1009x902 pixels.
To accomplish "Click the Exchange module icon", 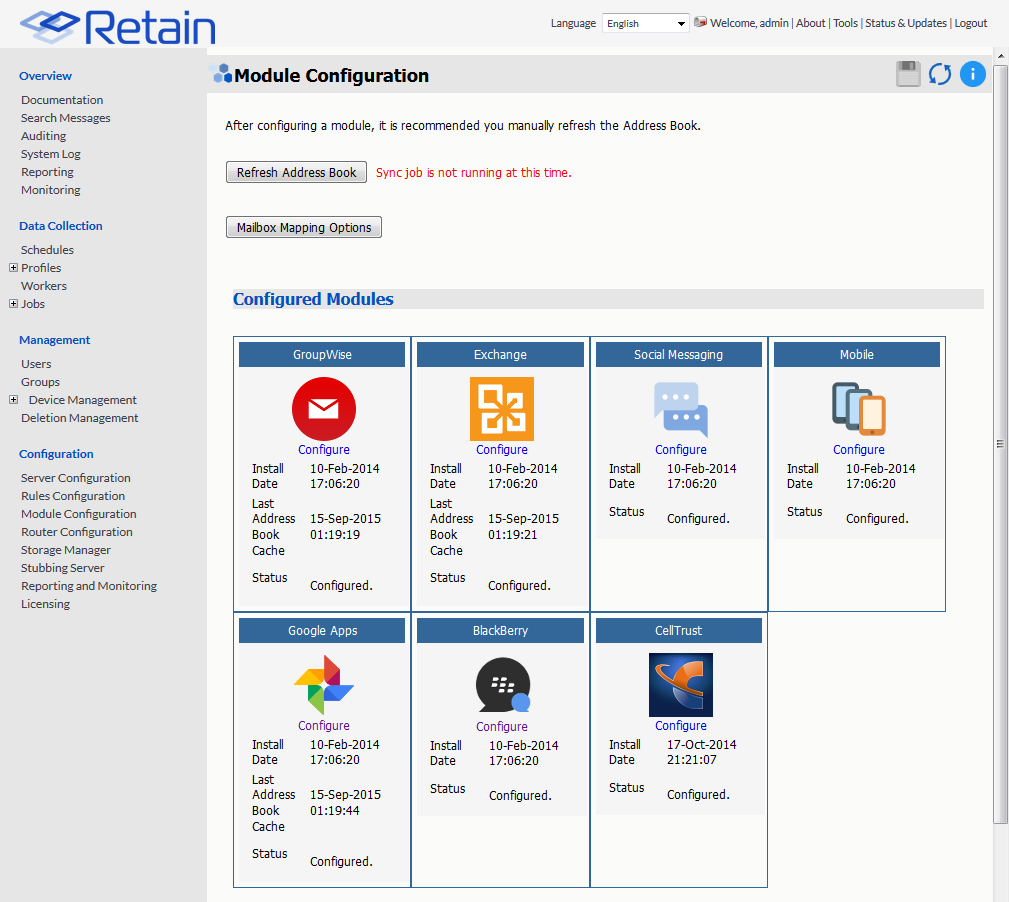I will pos(501,409).
